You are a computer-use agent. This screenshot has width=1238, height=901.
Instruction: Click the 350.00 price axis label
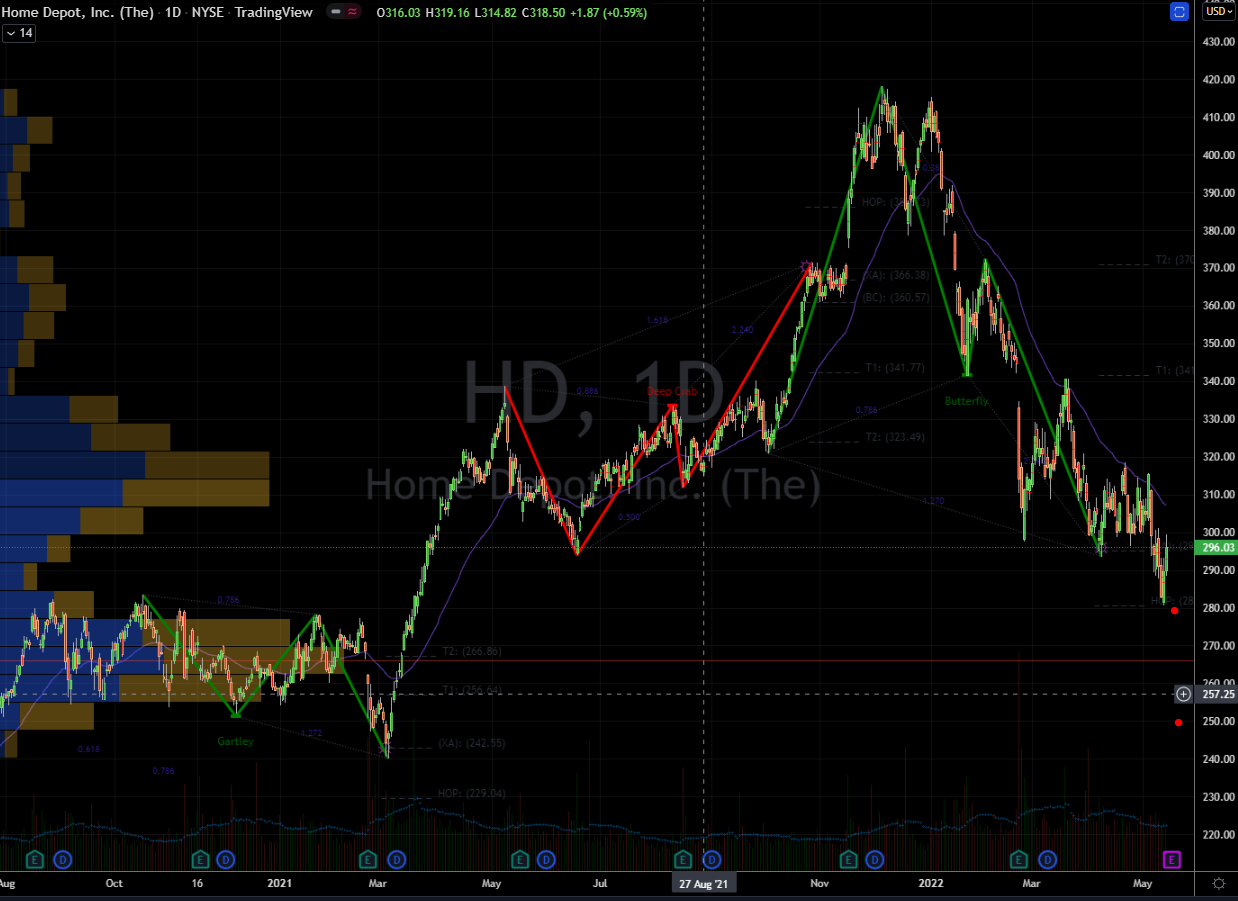tap(1216, 343)
